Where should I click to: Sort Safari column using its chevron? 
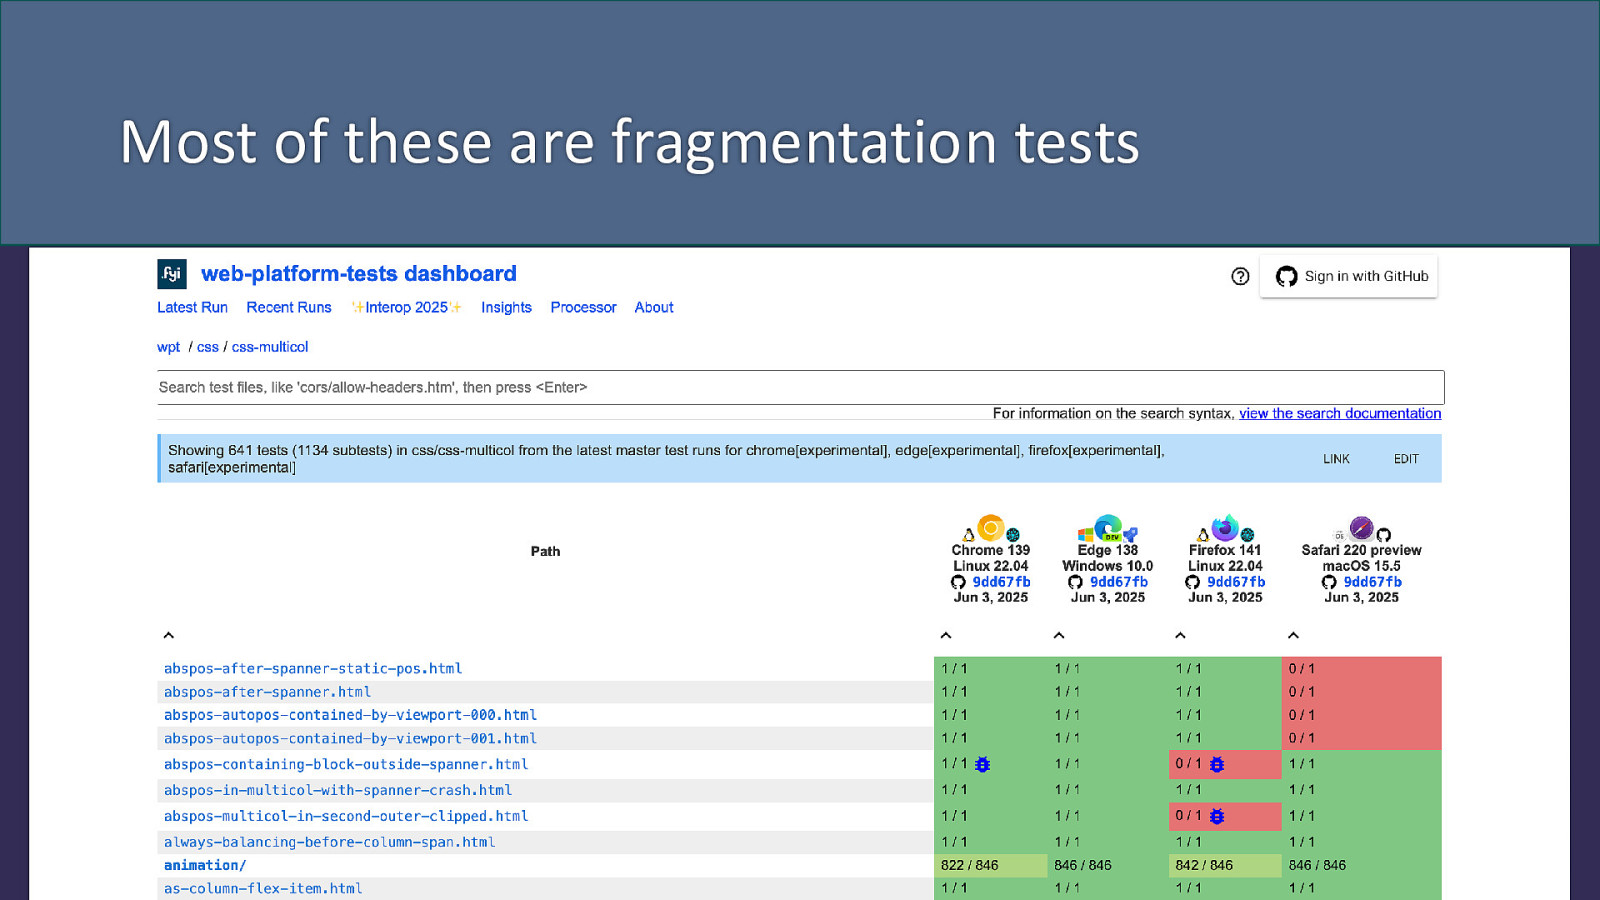coord(1293,635)
